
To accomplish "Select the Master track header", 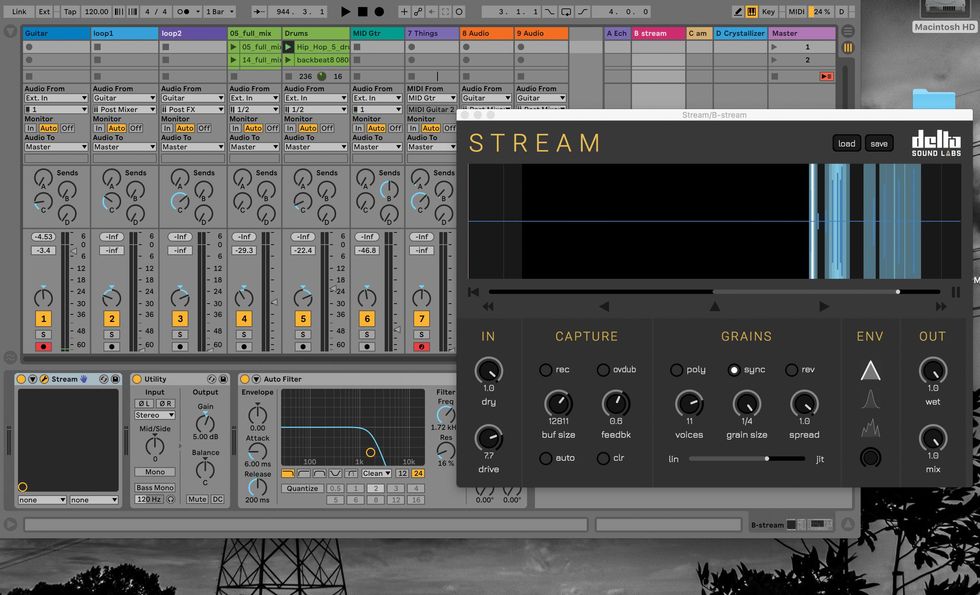I will [x=802, y=33].
